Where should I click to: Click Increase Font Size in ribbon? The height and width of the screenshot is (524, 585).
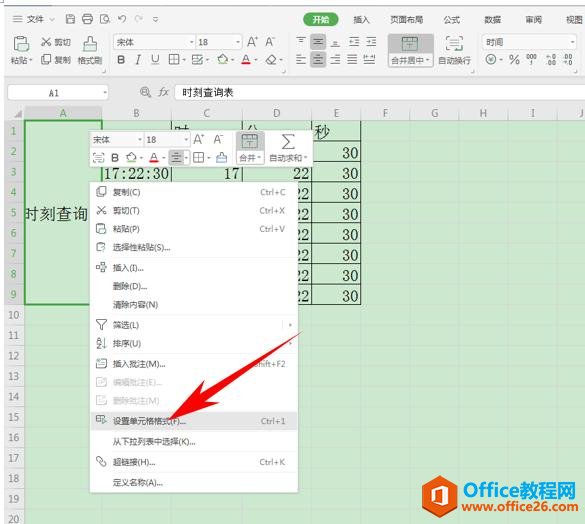(x=252, y=42)
